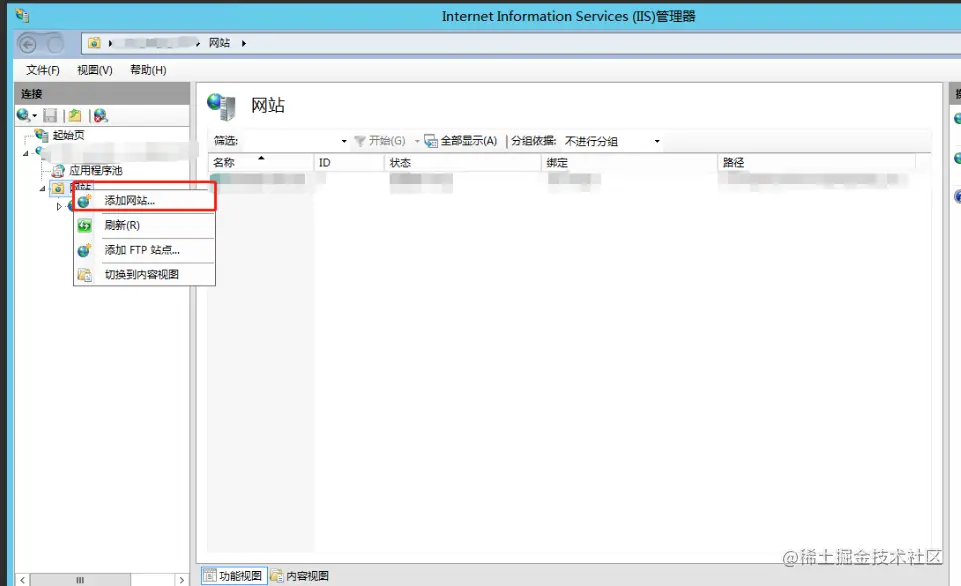Sort by 名称 column header
Screen dimensions: 961x586
pyautogui.click(x=260, y=162)
